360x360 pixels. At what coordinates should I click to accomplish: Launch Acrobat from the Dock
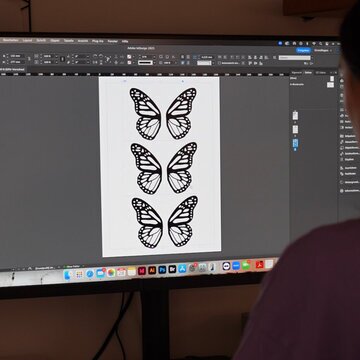click(x=259, y=265)
